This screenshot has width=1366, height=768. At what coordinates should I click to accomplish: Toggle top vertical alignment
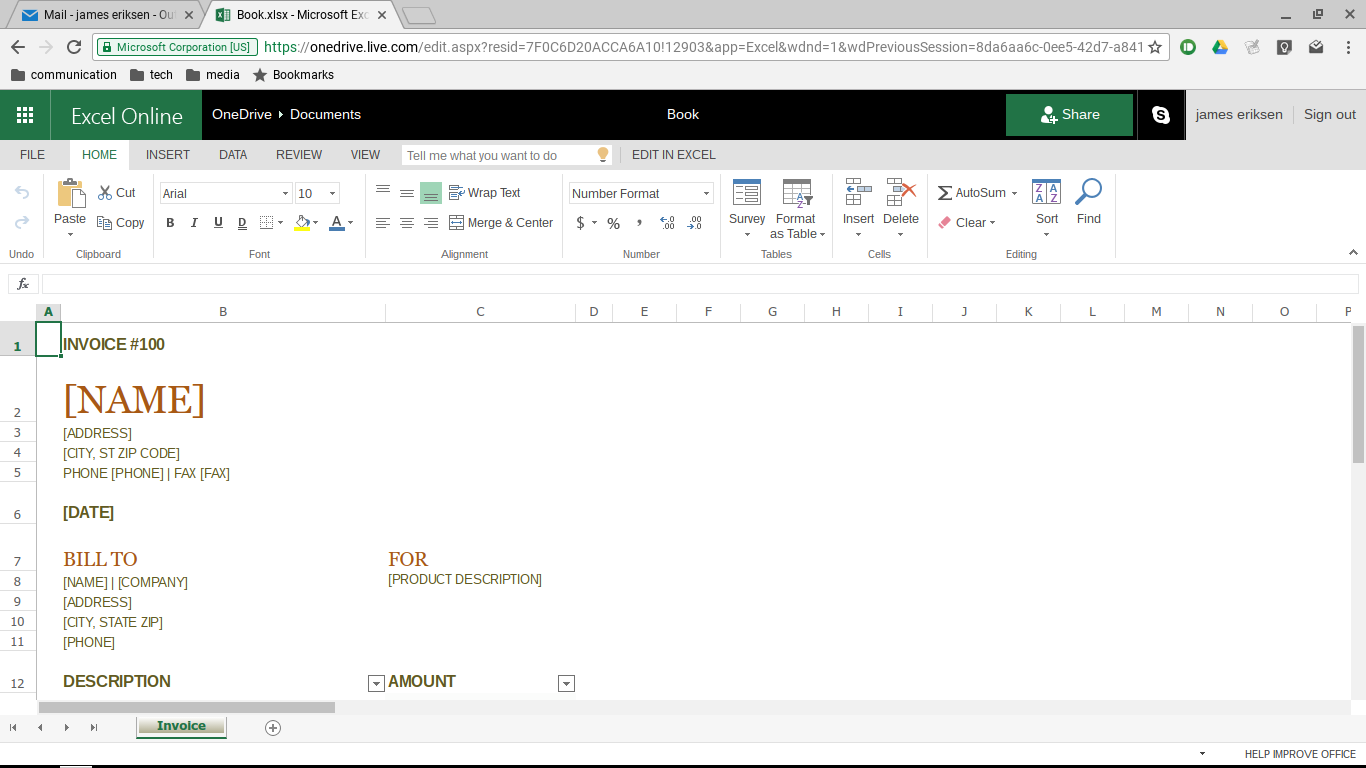click(383, 193)
